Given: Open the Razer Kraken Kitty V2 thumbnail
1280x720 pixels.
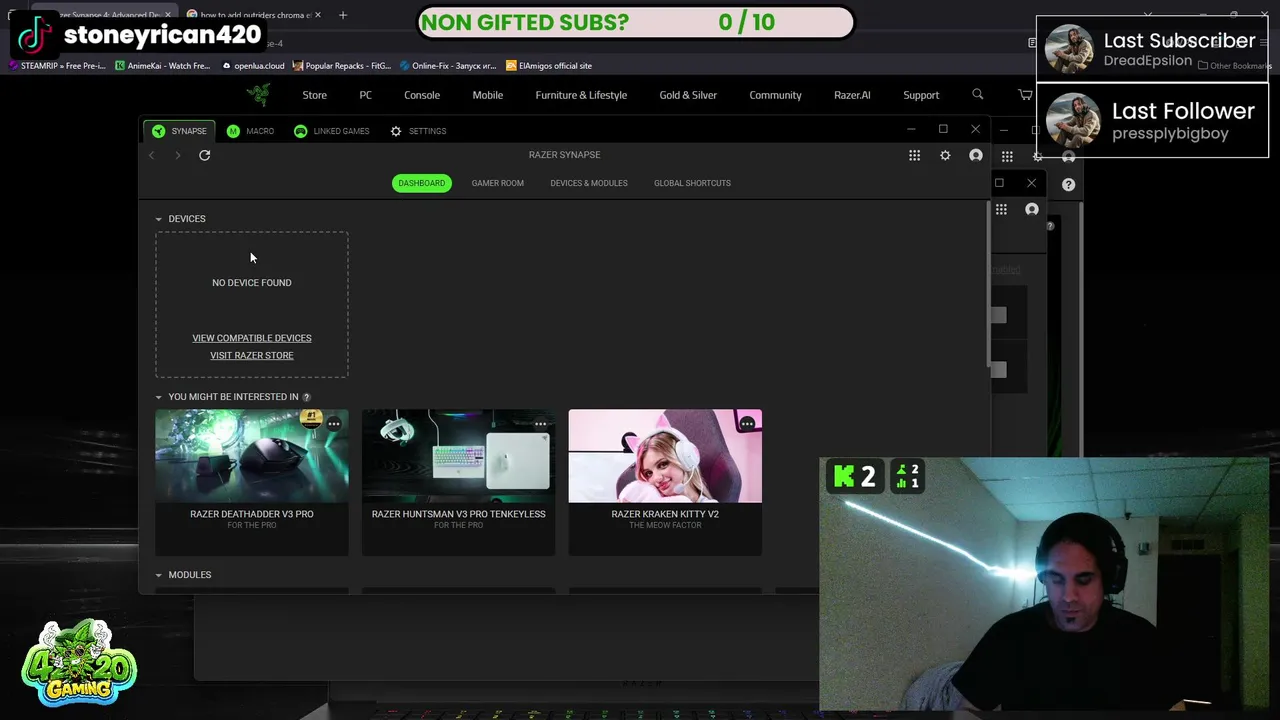Looking at the screenshot, I should [x=665, y=456].
